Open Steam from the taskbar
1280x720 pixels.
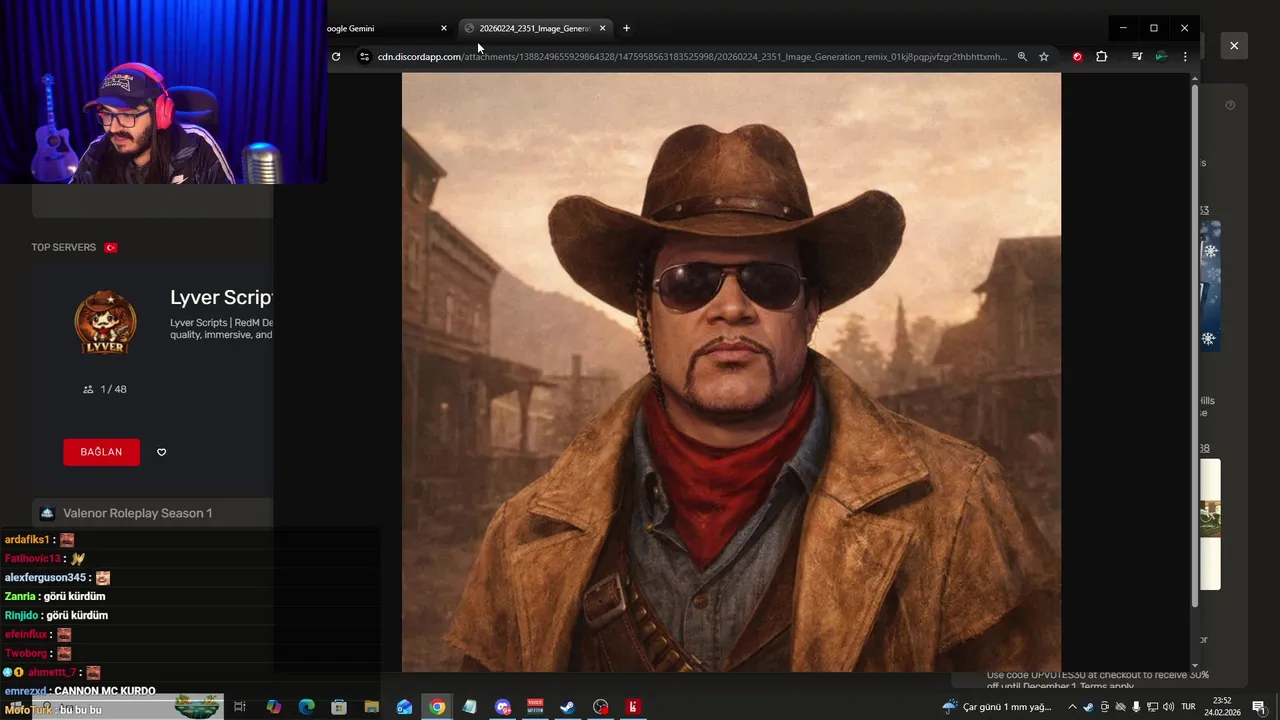[567, 707]
